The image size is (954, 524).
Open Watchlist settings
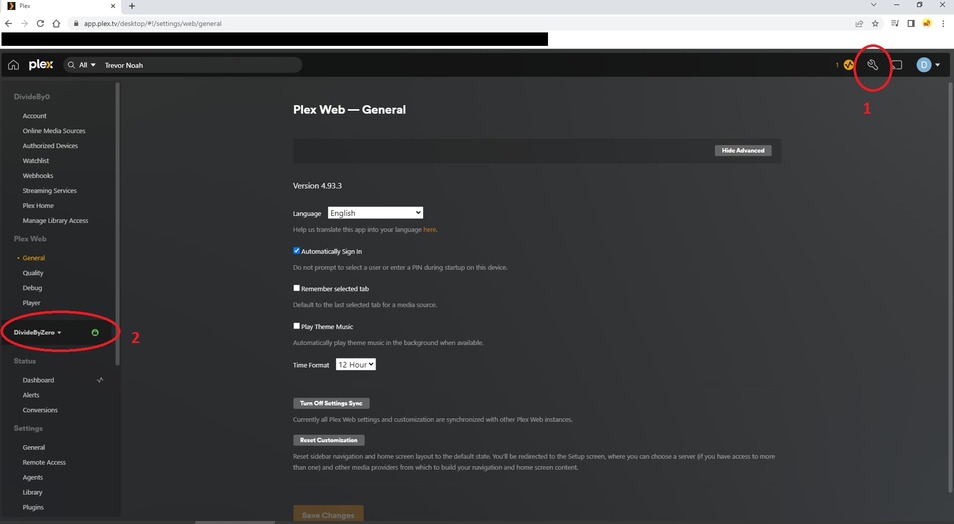[36, 161]
